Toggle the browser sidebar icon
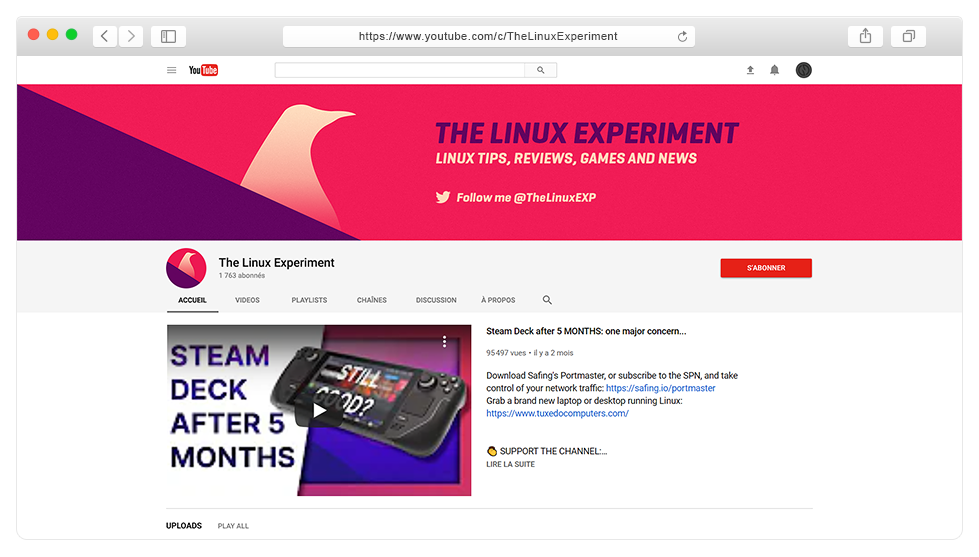Viewport: 979px width, 557px height. point(169,36)
